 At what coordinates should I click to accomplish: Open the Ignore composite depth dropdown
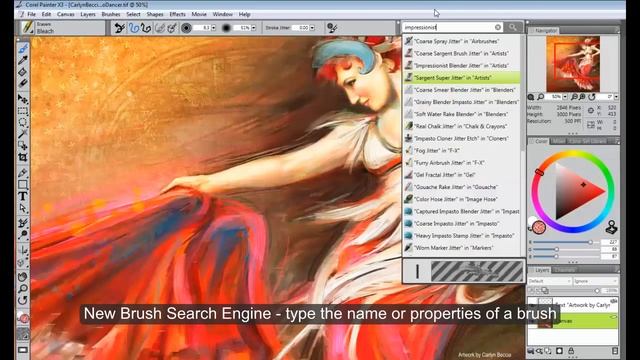tap(596, 281)
